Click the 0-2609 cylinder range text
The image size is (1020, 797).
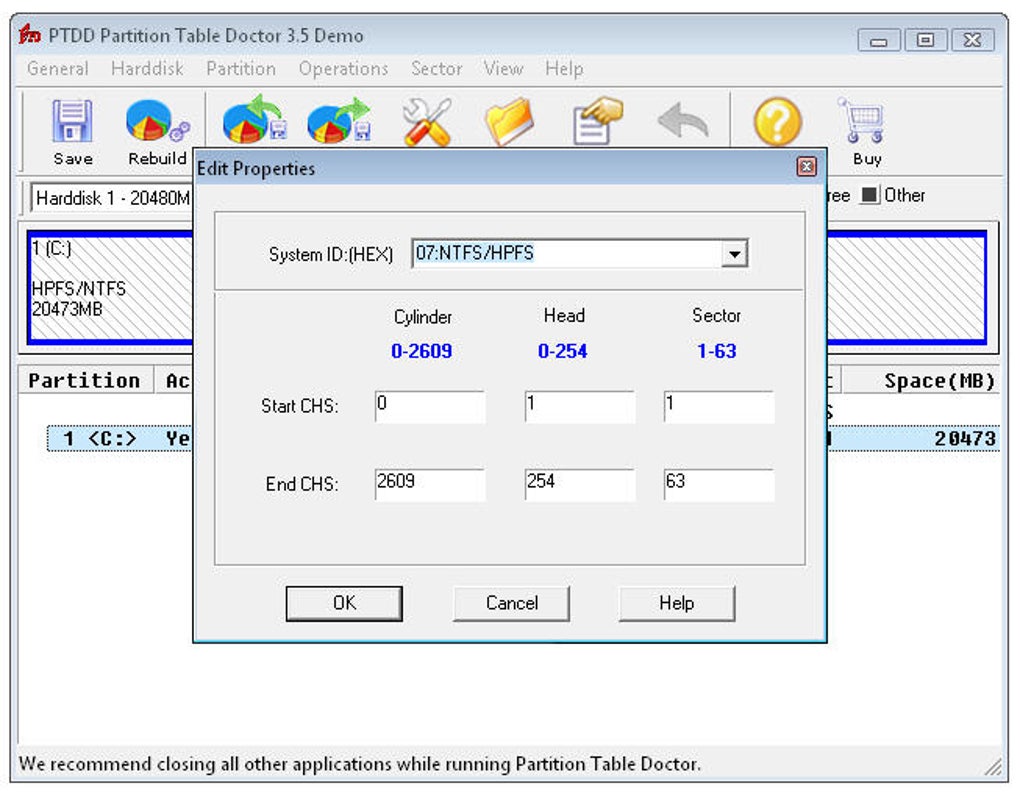click(x=422, y=351)
